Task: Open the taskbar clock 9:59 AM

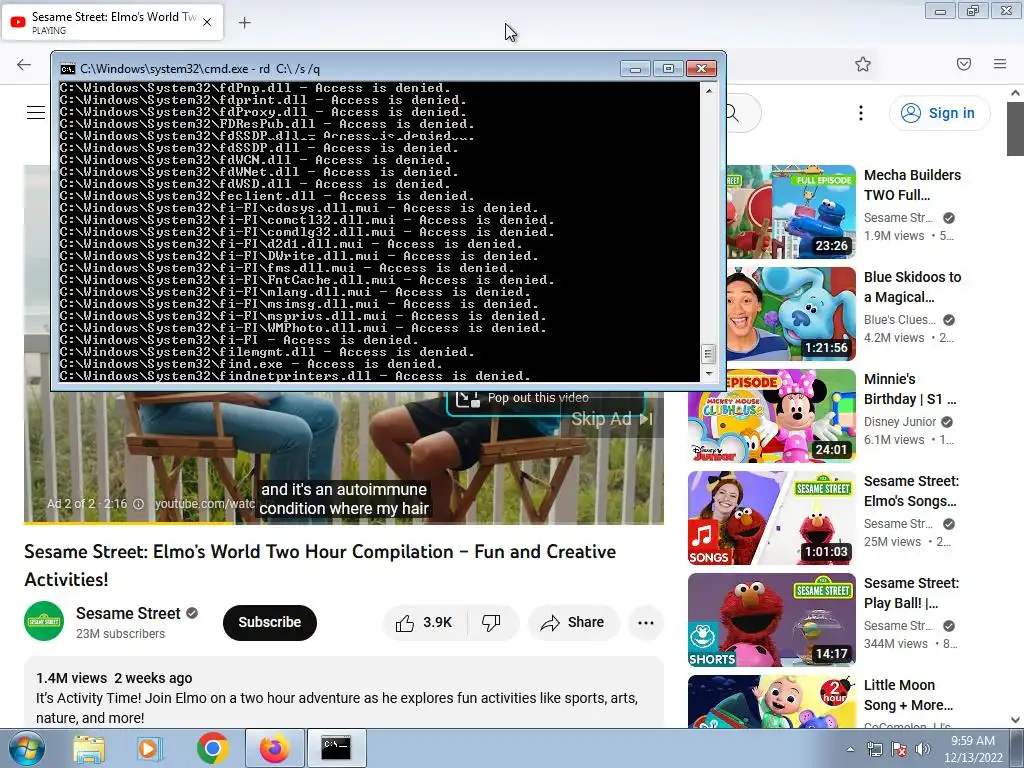Action: [x=973, y=749]
